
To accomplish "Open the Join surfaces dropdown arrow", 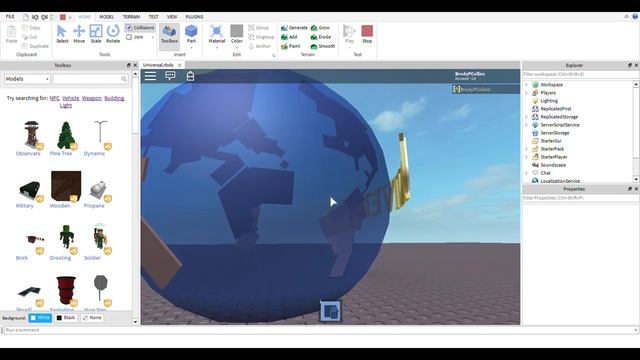I will 153,37.
